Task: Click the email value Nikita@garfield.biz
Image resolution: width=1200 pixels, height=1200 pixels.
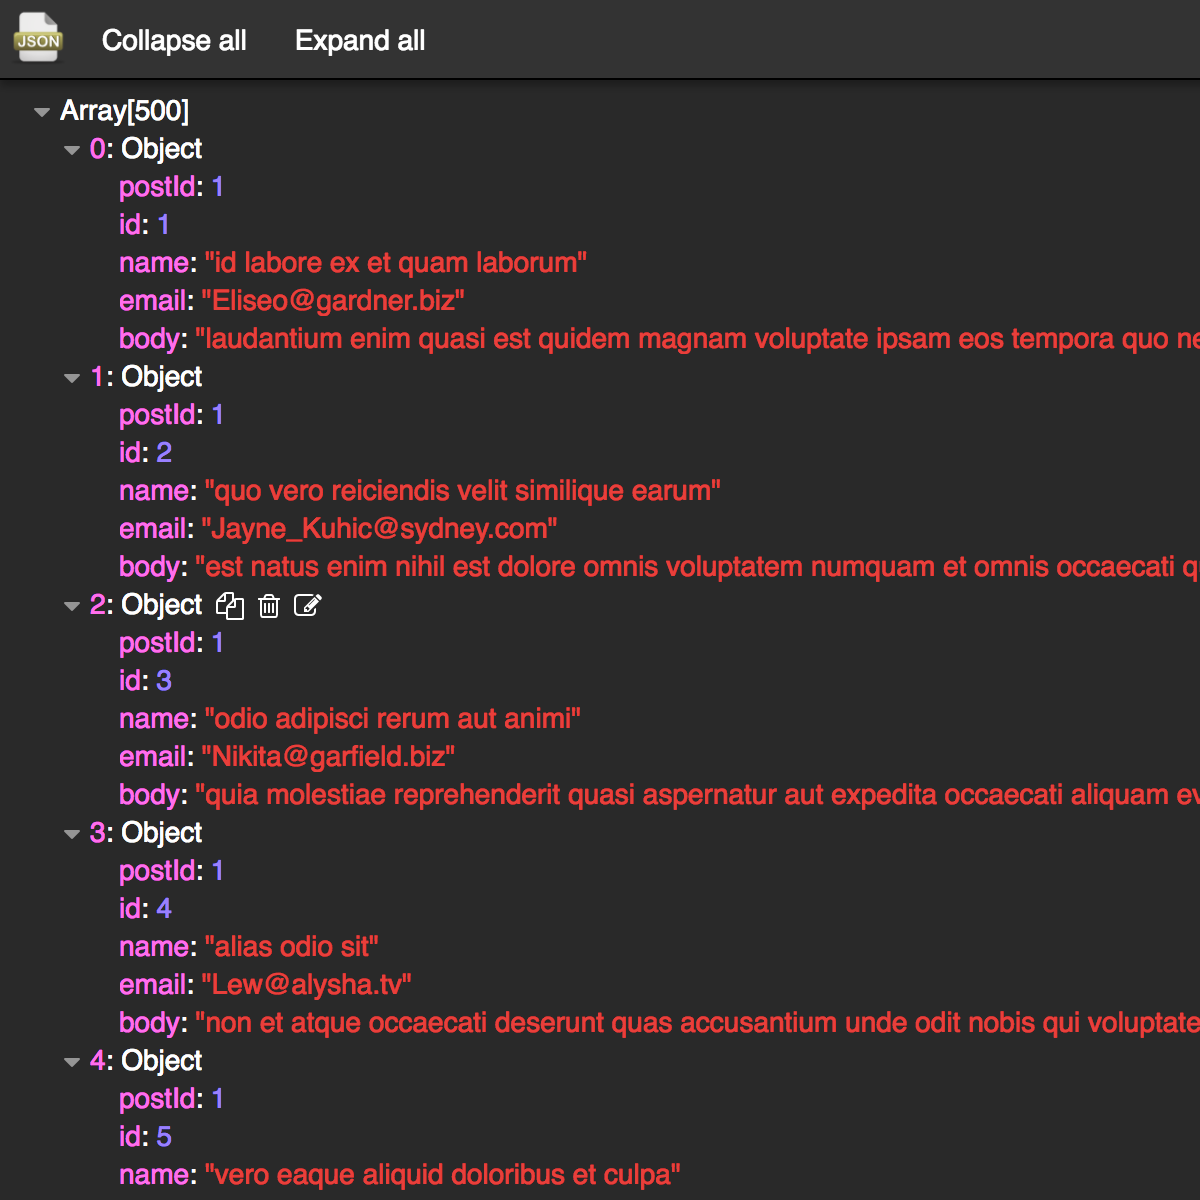Action: [x=330, y=757]
